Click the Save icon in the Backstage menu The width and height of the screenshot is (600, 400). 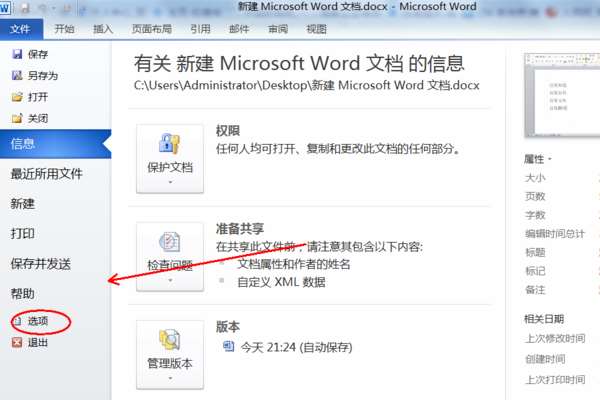[17, 54]
